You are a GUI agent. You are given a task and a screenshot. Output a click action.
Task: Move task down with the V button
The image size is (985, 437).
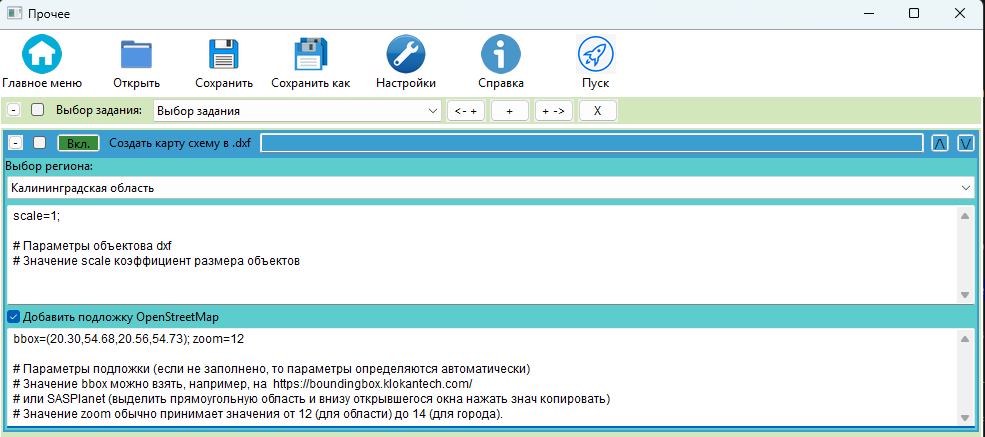(966, 143)
